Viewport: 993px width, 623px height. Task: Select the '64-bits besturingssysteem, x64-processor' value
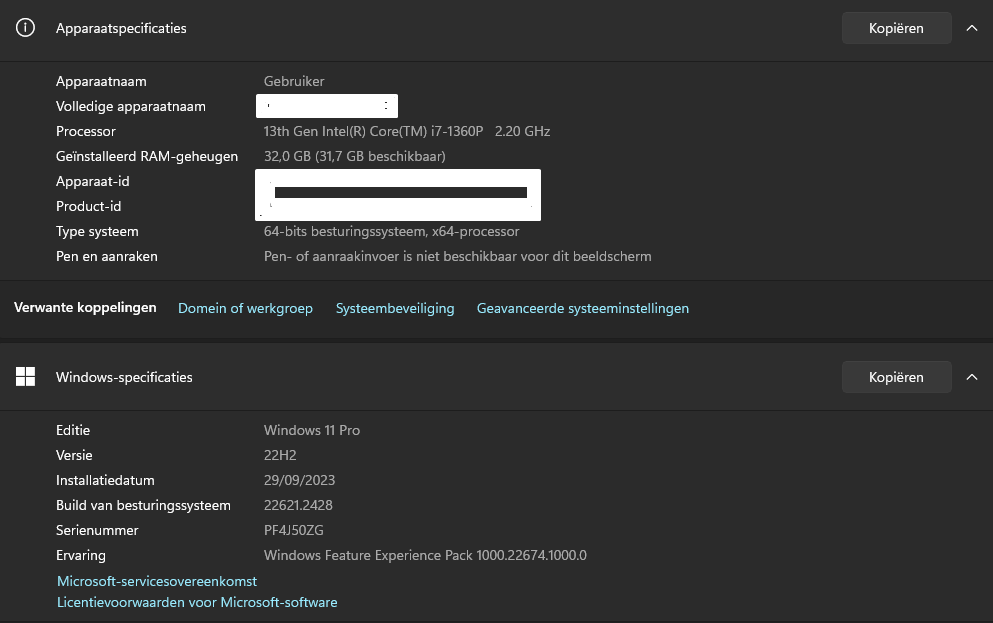(x=391, y=232)
